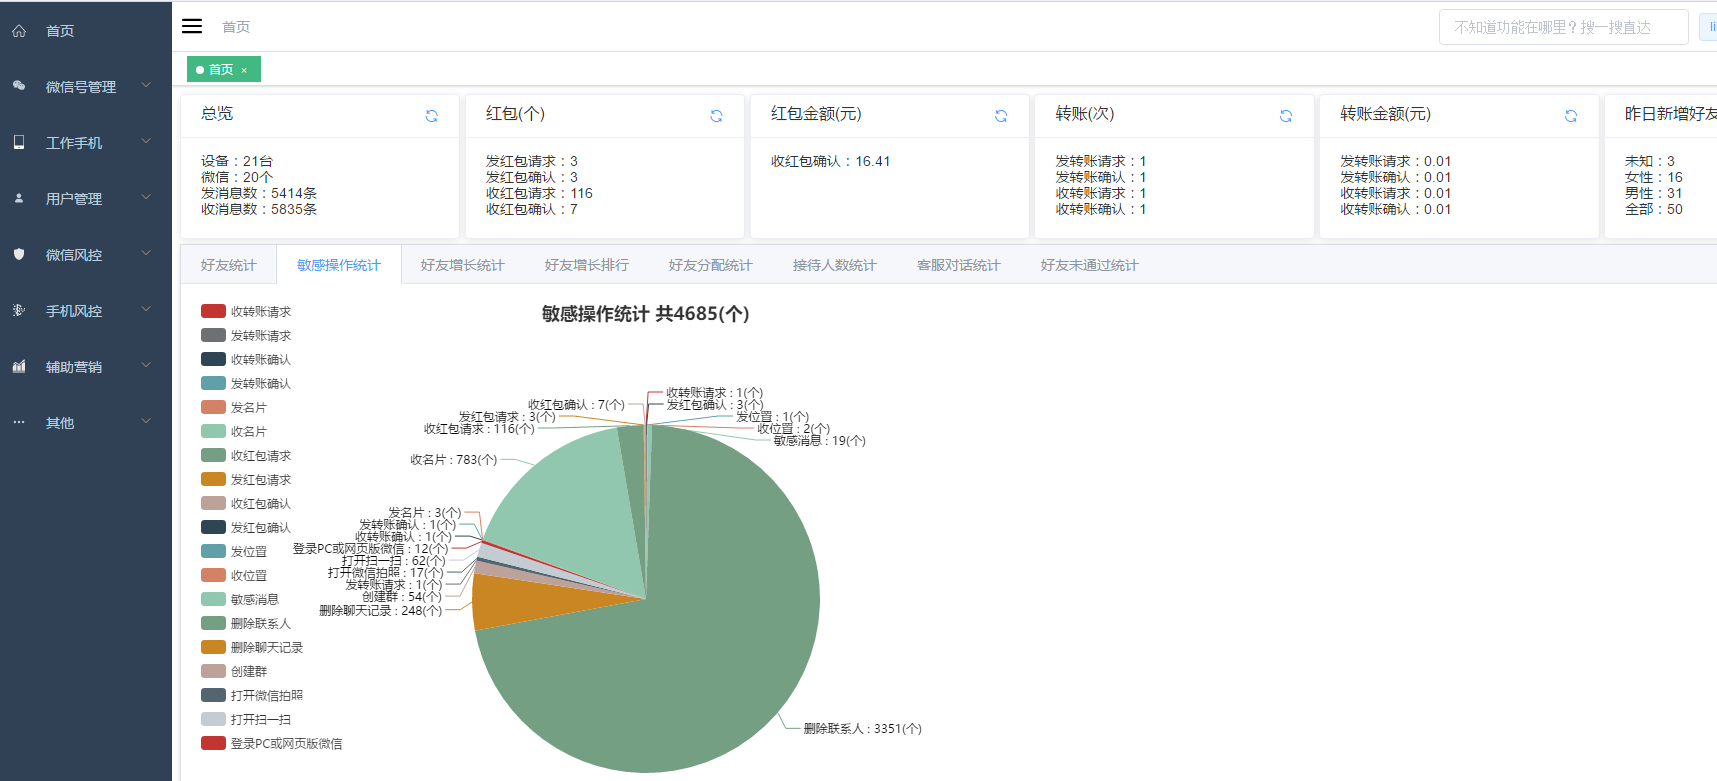Image resolution: width=1717 pixels, height=781 pixels.
Task: Refresh the 总览 card
Action: pyautogui.click(x=432, y=116)
